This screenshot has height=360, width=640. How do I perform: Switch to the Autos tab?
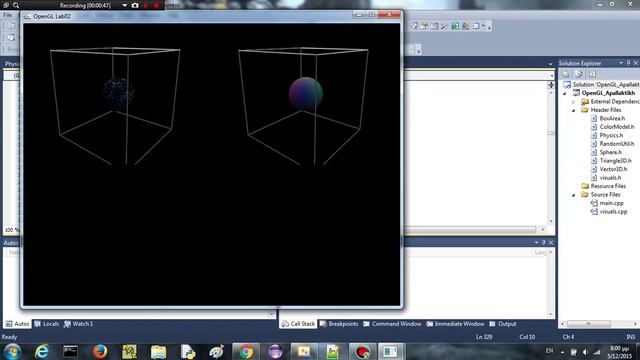18,324
